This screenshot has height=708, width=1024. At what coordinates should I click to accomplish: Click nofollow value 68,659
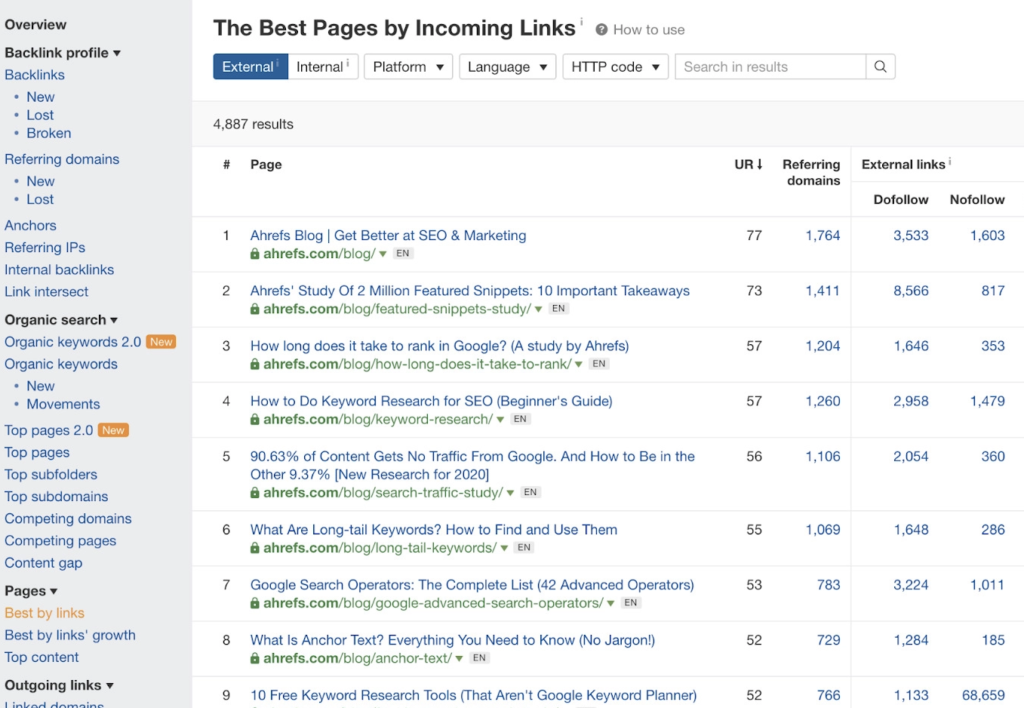click(x=984, y=696)
